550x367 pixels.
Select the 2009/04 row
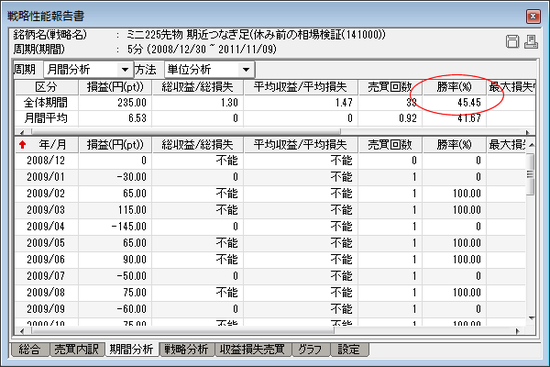(x=270, y=227)
